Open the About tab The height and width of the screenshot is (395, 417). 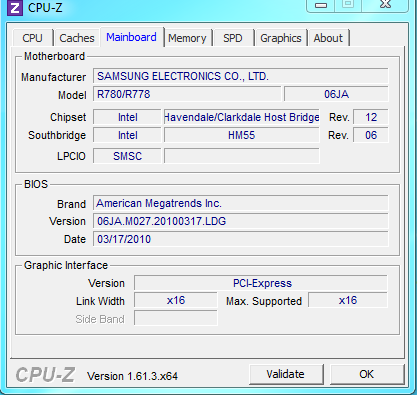point(328,38)
